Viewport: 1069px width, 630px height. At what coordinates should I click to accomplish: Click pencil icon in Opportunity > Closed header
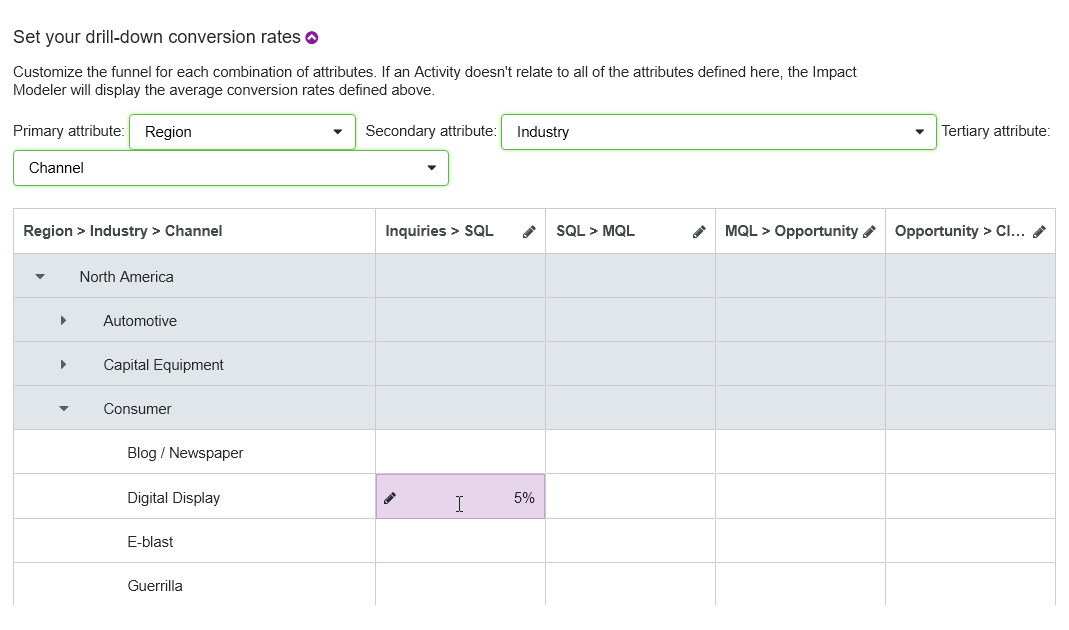(x=1039, y=232)
